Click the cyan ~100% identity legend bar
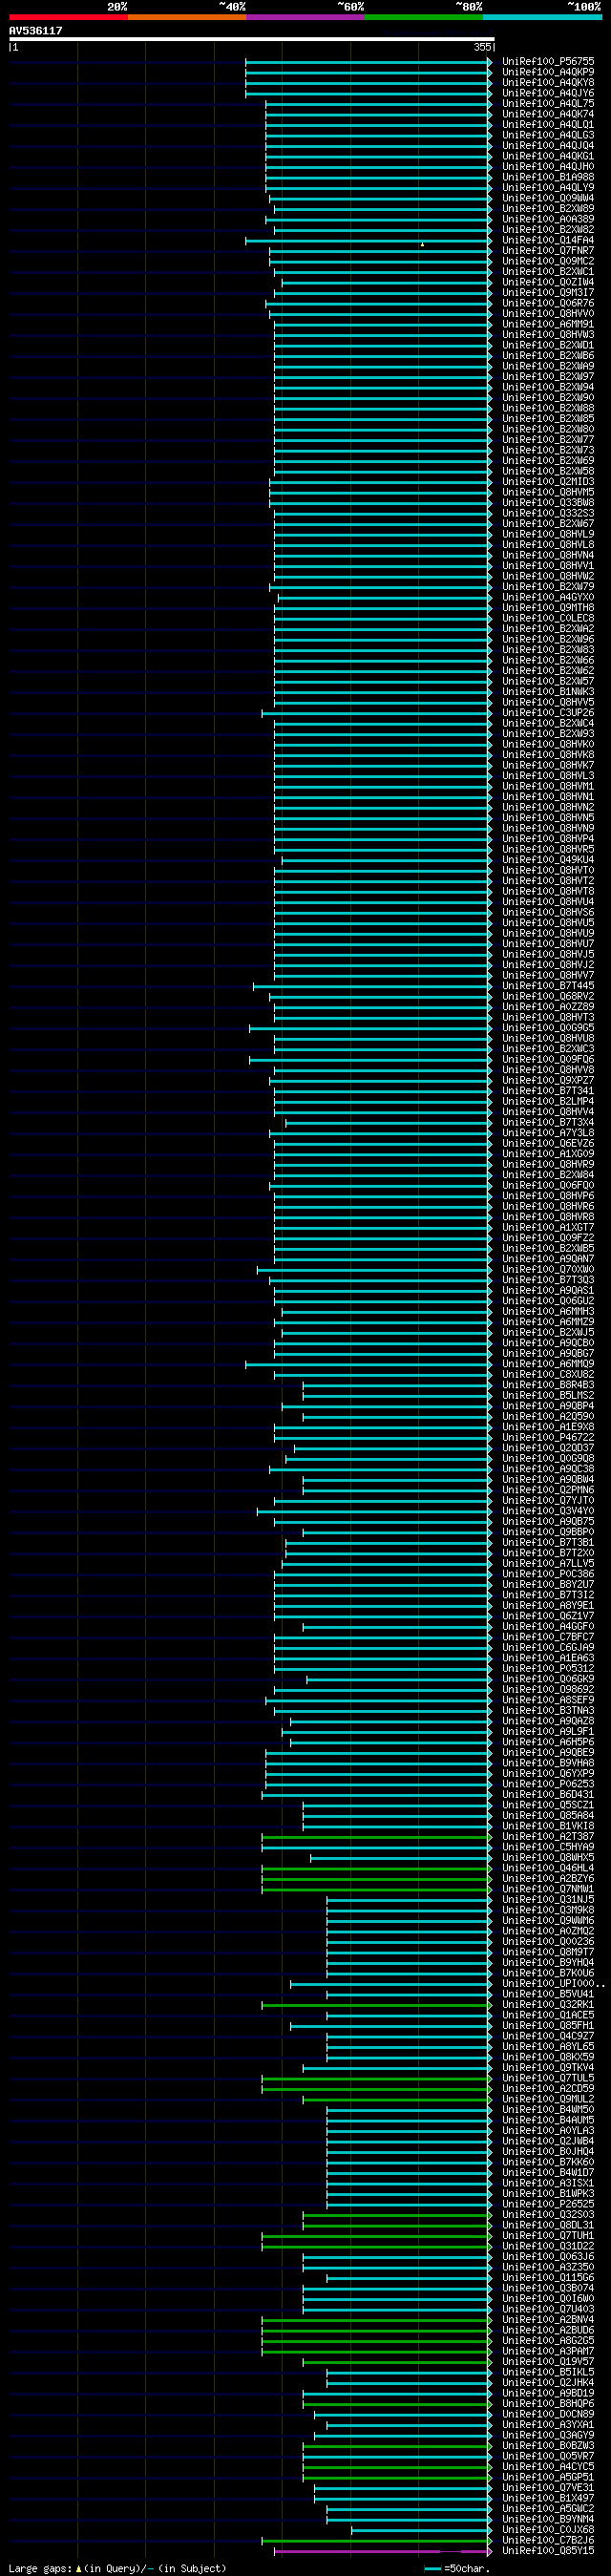This screenshot has height=2576, width=611. (x=542, y=17)
